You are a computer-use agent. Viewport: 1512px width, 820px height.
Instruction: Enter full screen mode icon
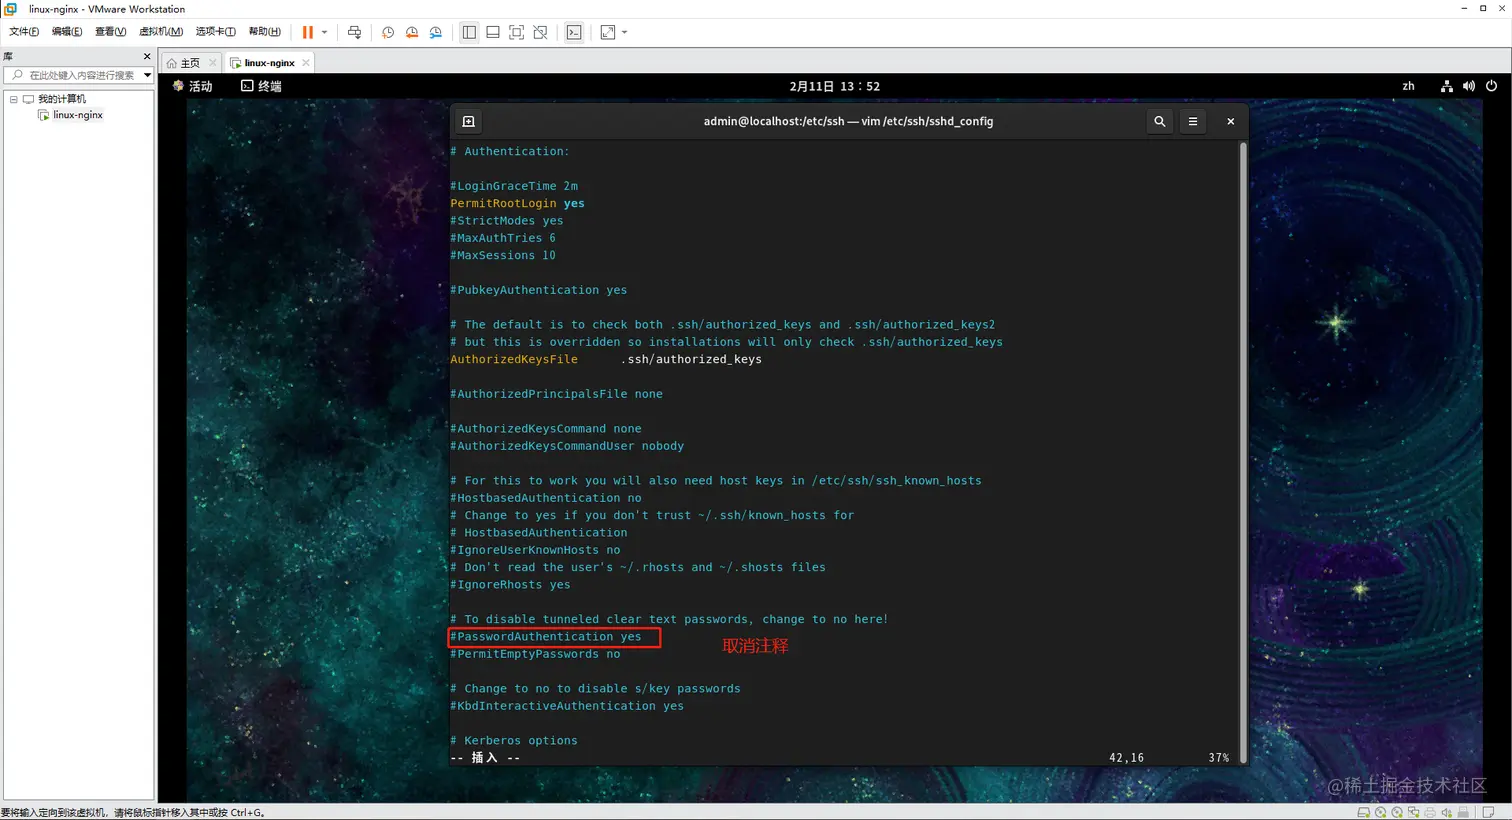coord(517,32)
